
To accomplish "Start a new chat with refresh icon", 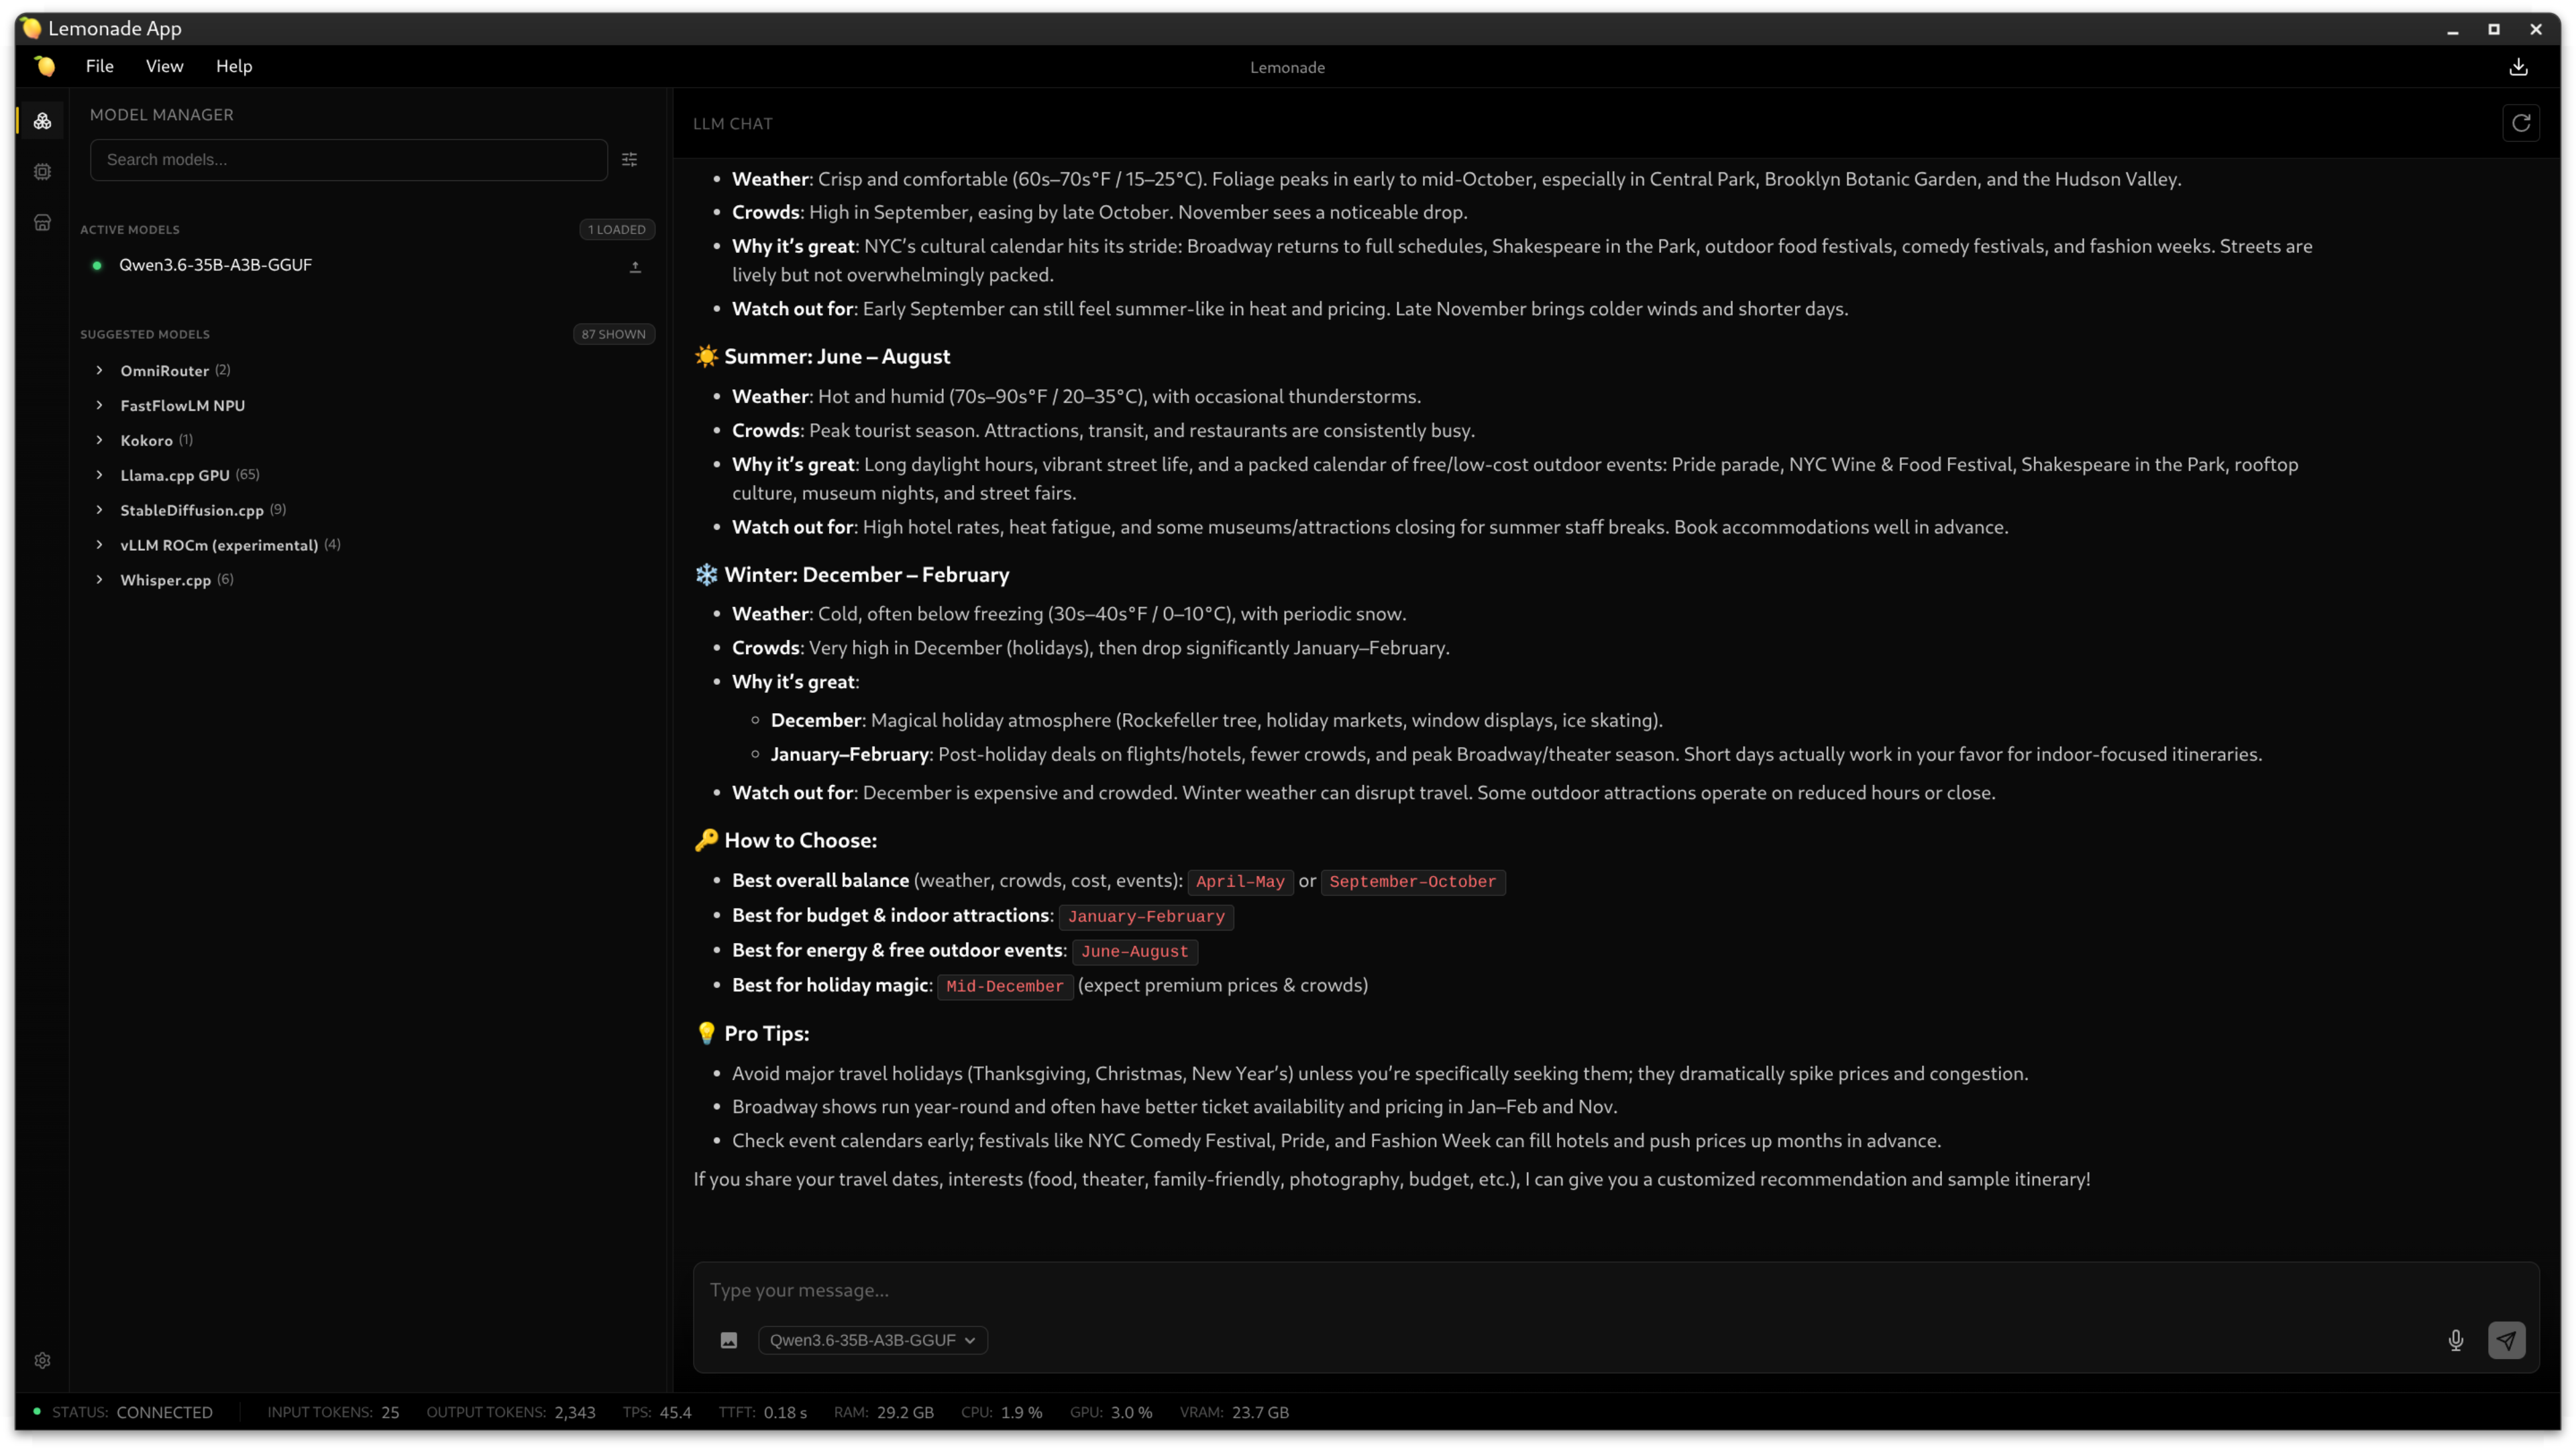I will coord(2520,123).
